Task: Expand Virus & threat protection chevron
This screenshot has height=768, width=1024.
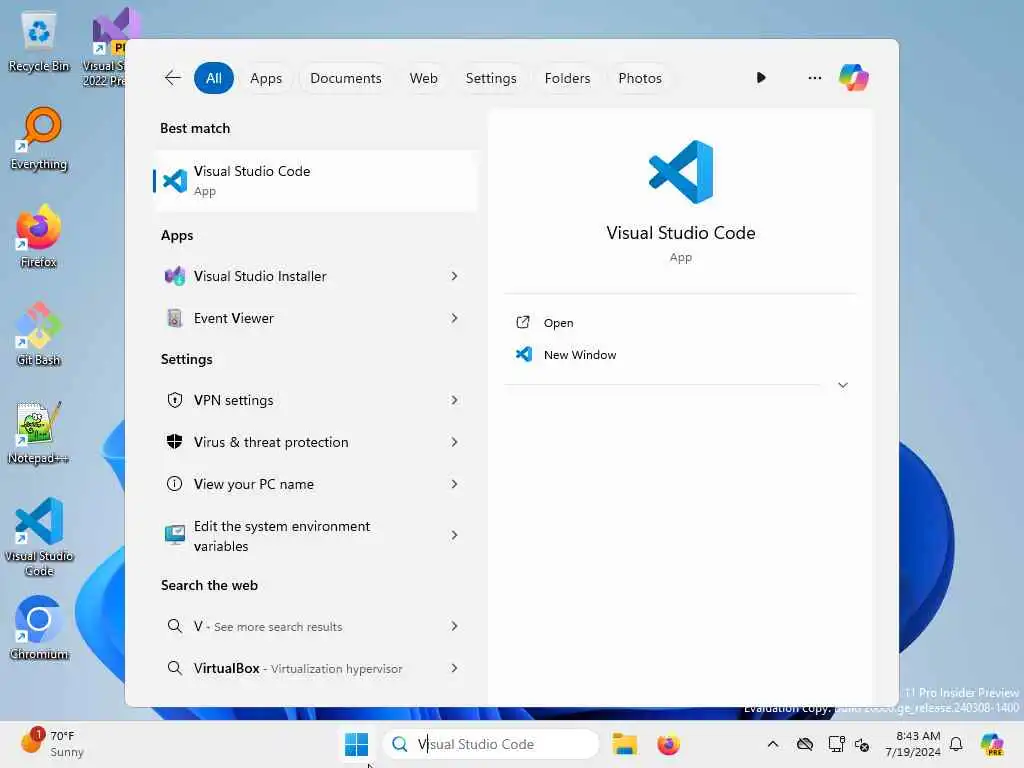Action: (455, 442)
